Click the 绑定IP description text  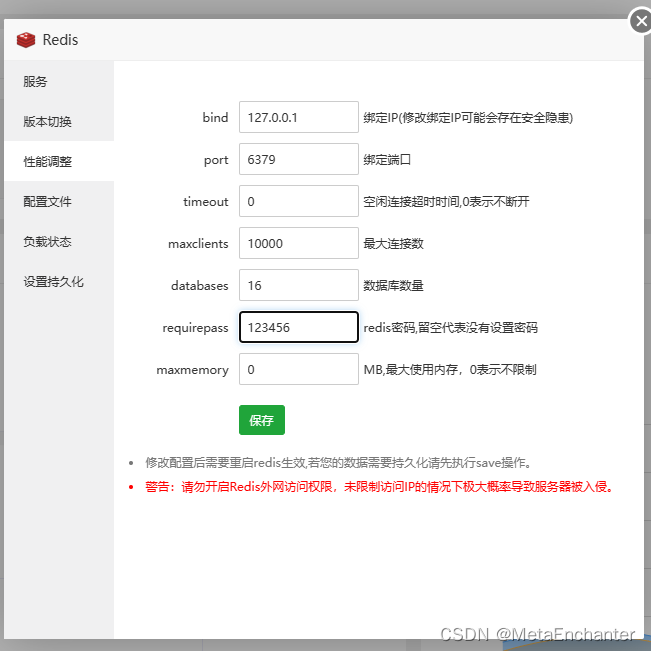[468, 117]
